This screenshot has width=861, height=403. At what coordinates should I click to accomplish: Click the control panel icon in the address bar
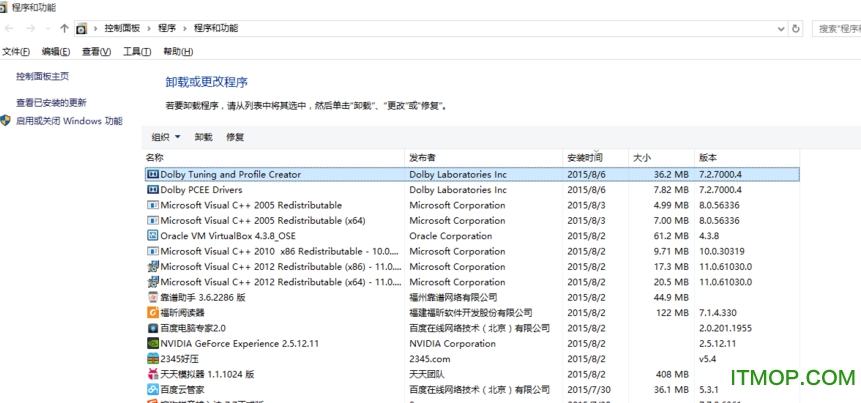(x=82, y=29)
